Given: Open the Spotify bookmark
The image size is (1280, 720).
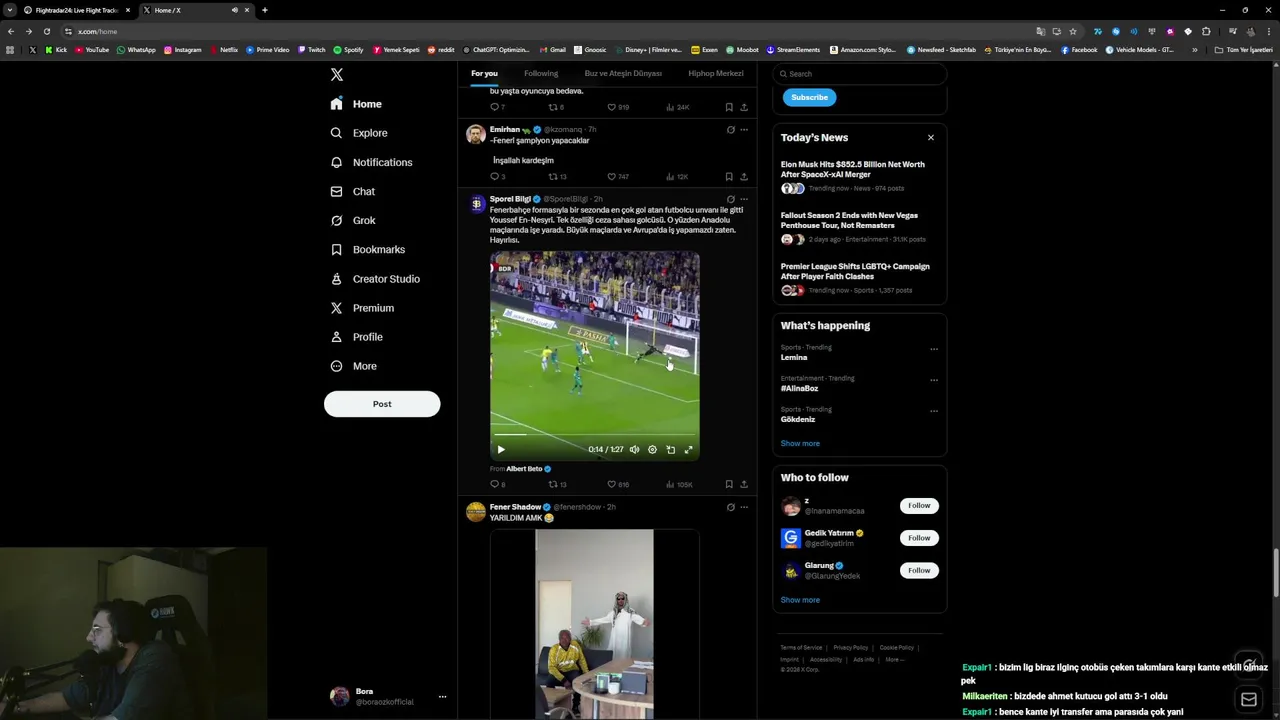Looking at the screenshot, I should click(348, 50).
